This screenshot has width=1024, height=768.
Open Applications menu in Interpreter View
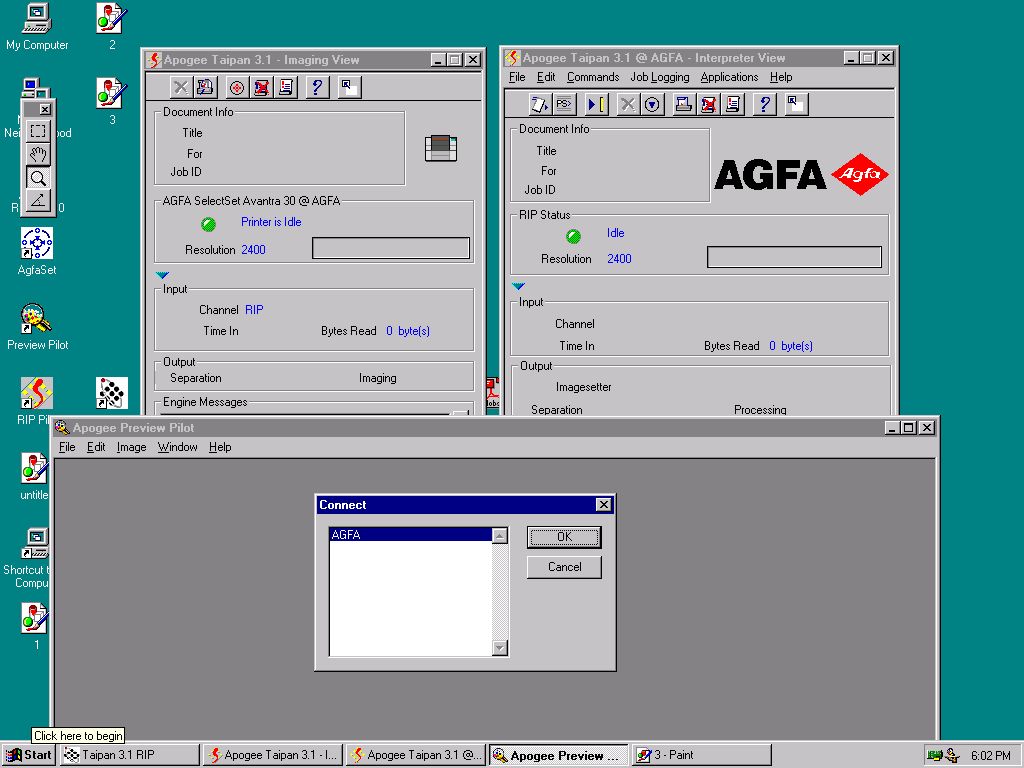(x=729, y=77)
